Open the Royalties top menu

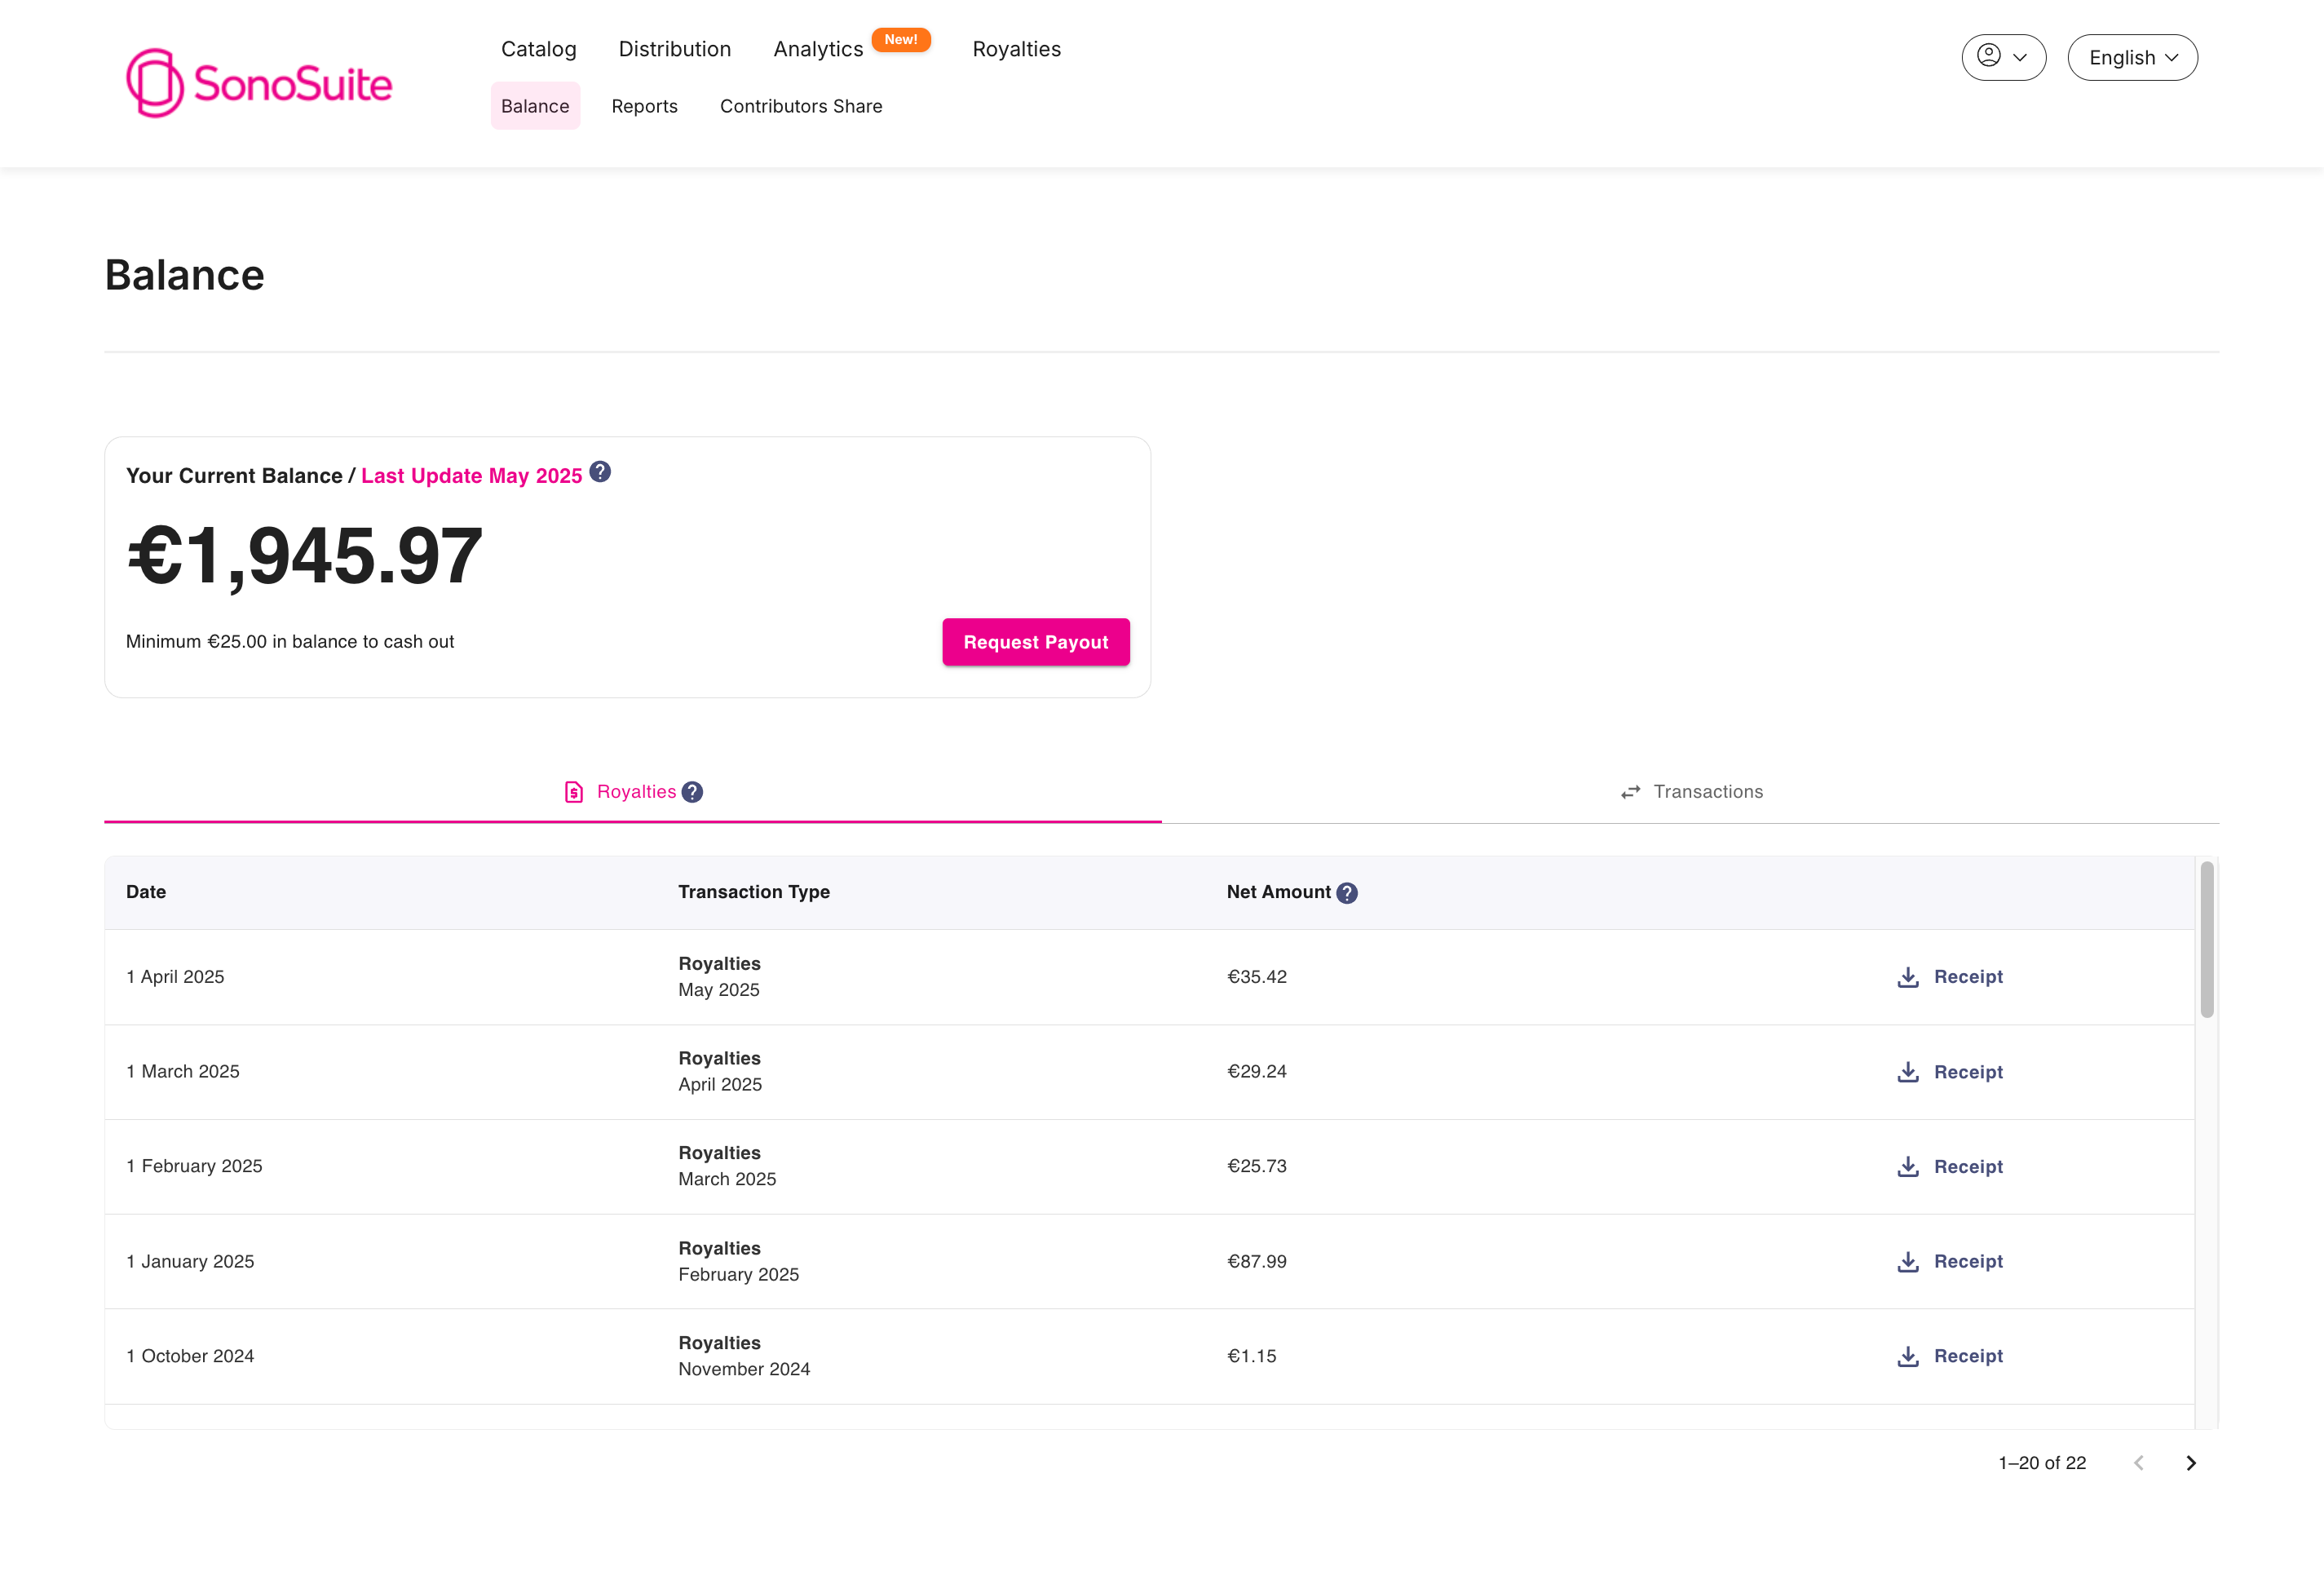(x=1016, y=49)
